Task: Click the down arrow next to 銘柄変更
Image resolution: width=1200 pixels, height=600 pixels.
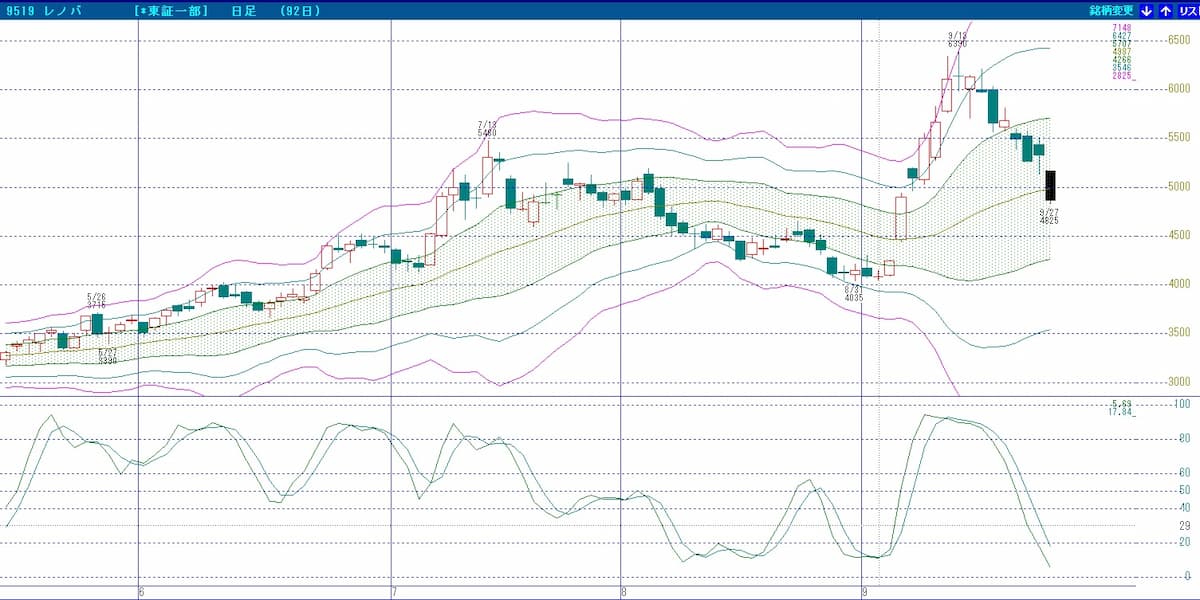Action: coord(1147,10)
